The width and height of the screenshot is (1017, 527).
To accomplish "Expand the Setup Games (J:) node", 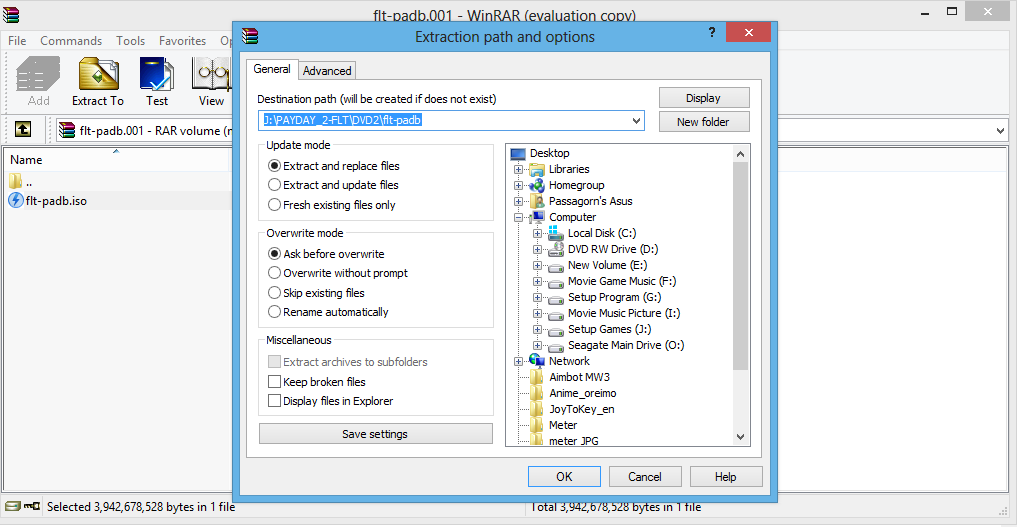I will [537, 329].
